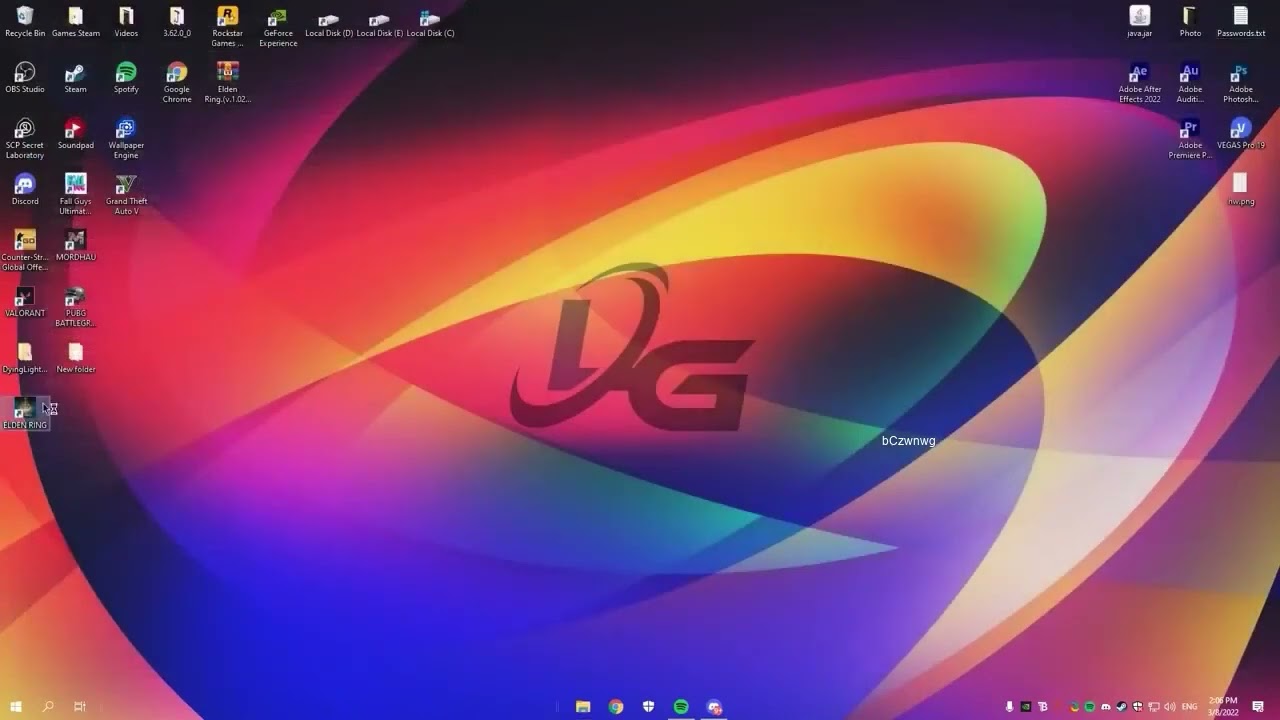Select the Google Chrome desktop shortcut
Image resolution: width=1280 pixels, height=720 pixels.
click(x=177, y=83)
